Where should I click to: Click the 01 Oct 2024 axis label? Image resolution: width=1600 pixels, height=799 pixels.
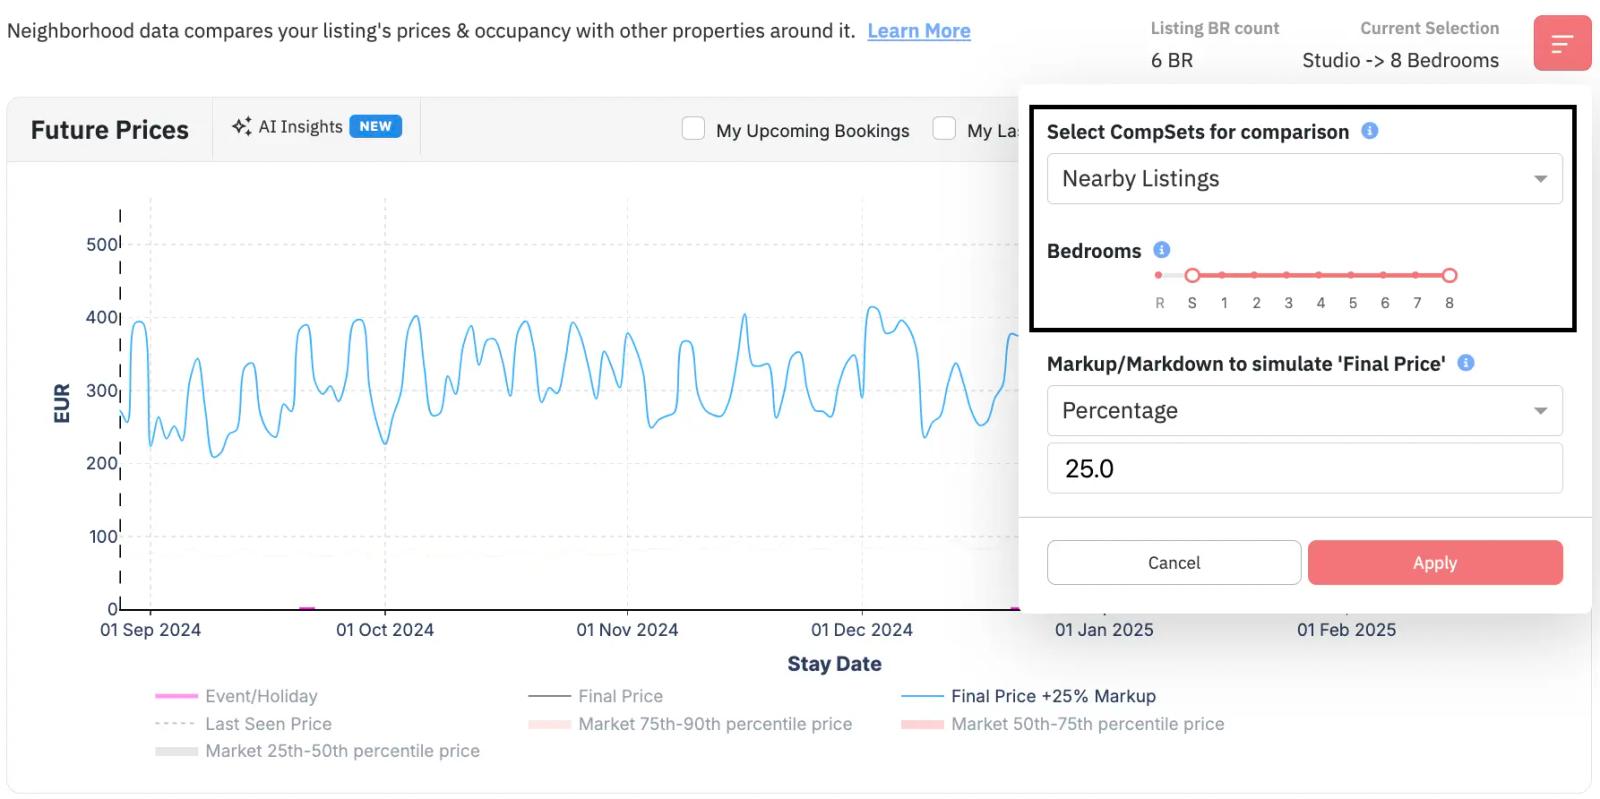(x=385, y=630)
